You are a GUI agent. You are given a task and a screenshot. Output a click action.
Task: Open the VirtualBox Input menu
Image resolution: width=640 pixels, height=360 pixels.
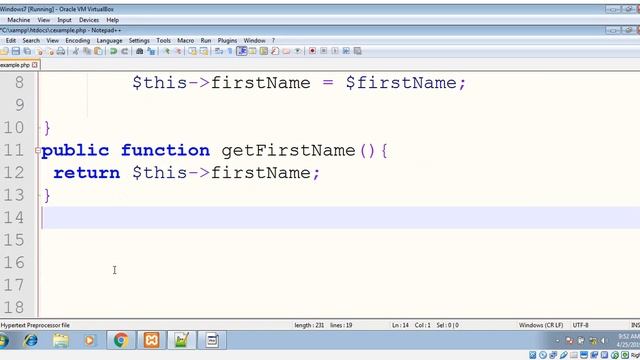pyautogui.click(x=64, y=20)
